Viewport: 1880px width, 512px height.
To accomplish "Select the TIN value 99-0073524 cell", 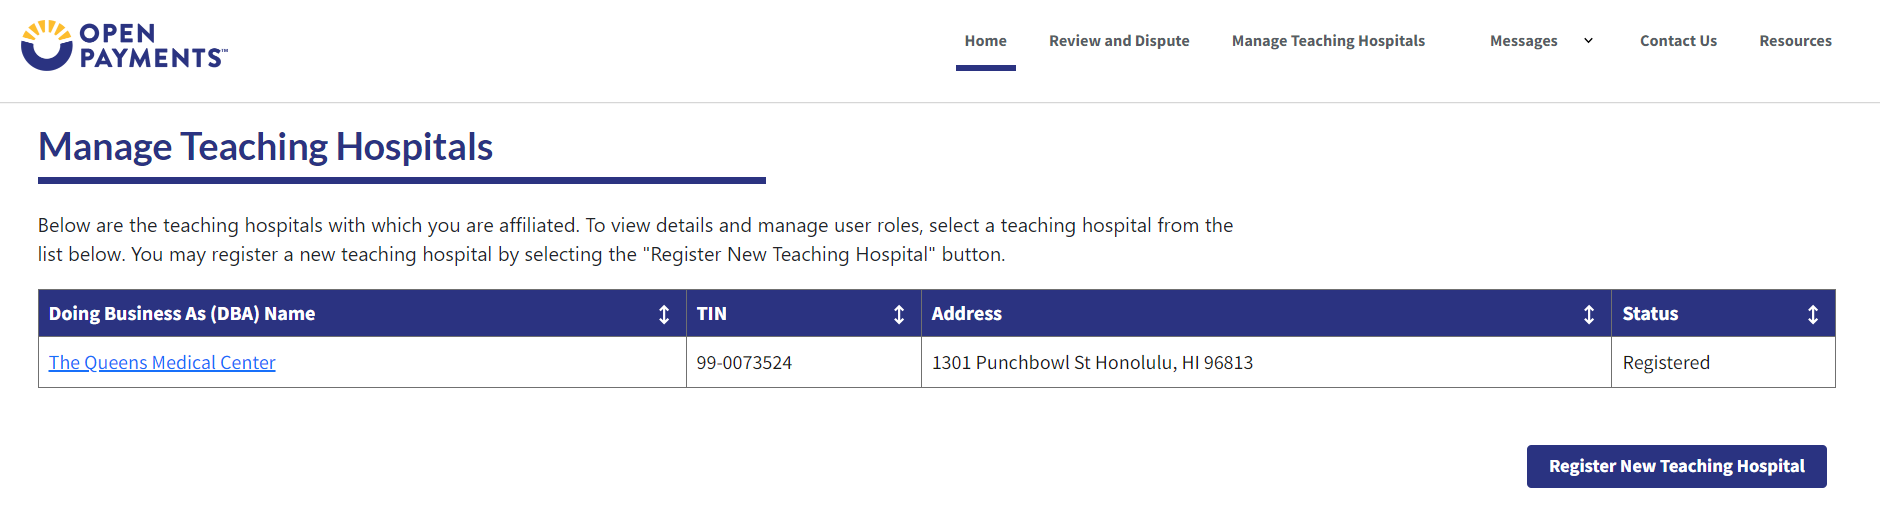I will [744, 363].
